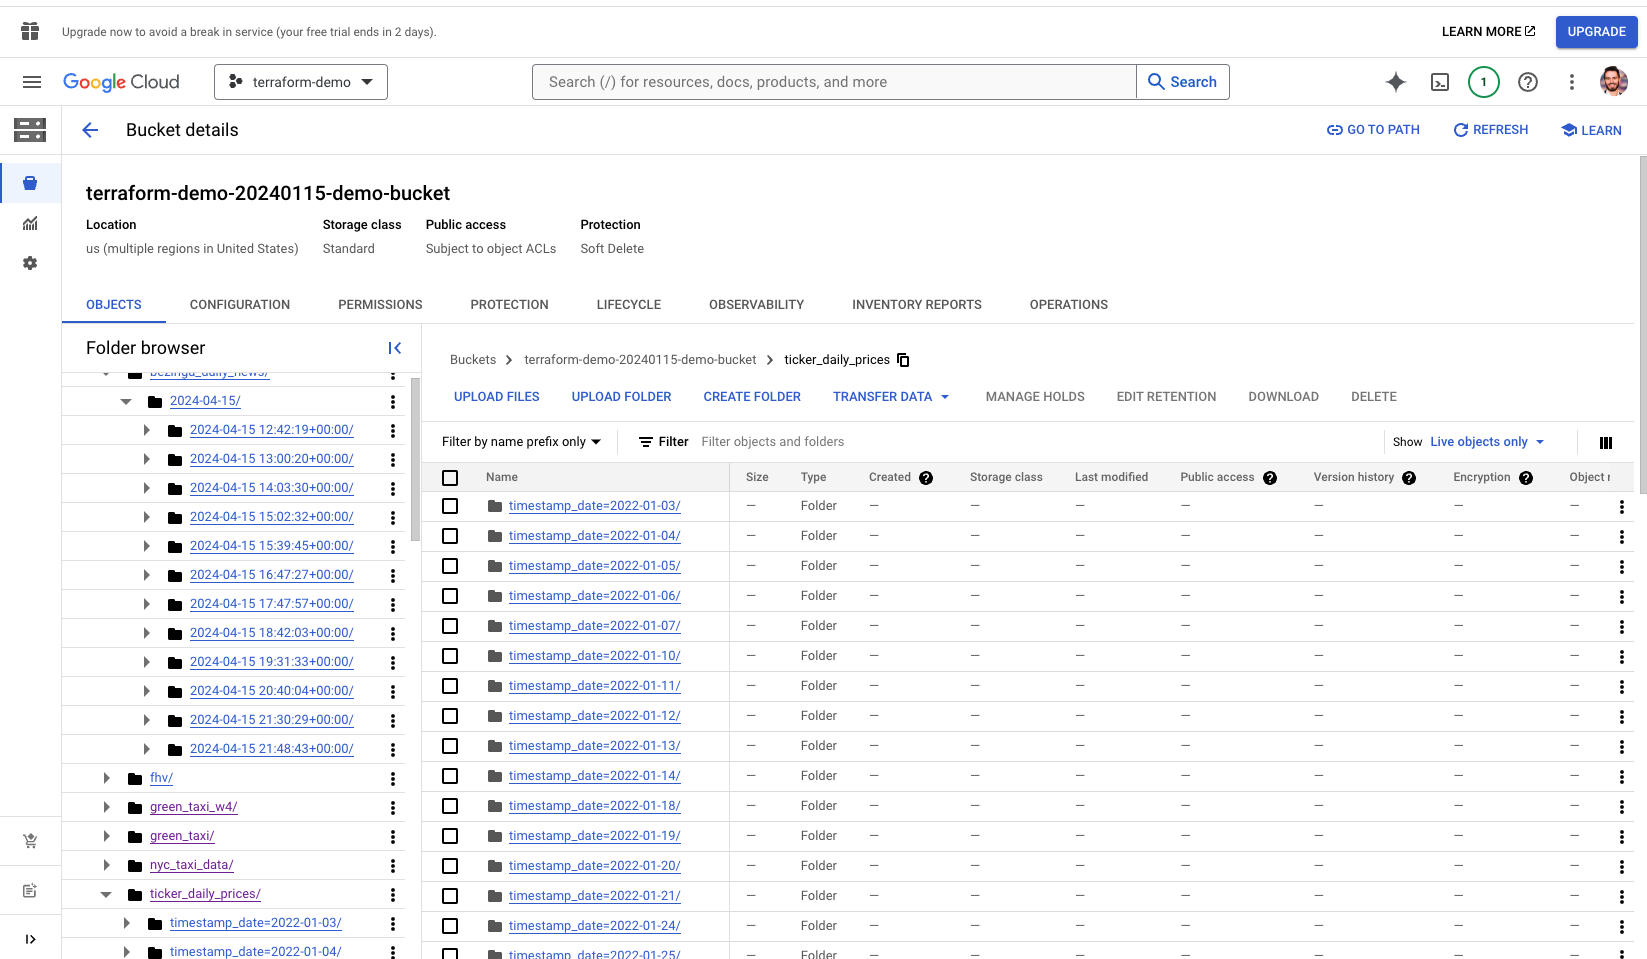Open the Transfer Data dropdown

click(x=891, y=397)
